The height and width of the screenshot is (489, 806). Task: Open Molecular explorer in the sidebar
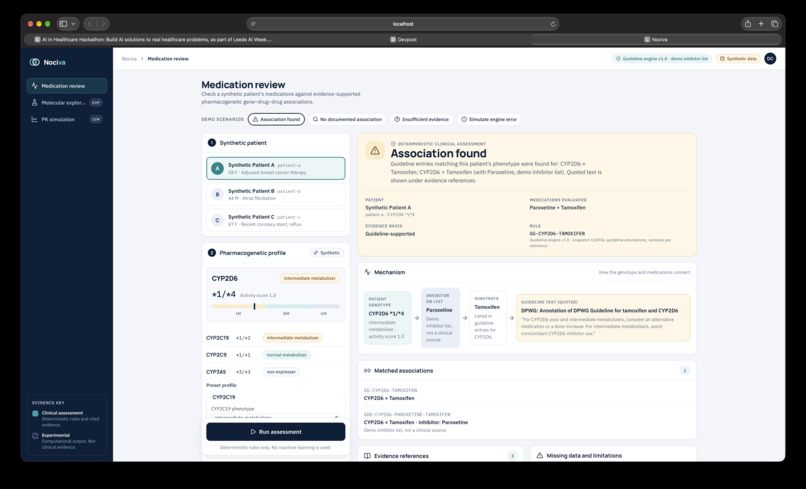pyautogui.click(x=67, y=102)
